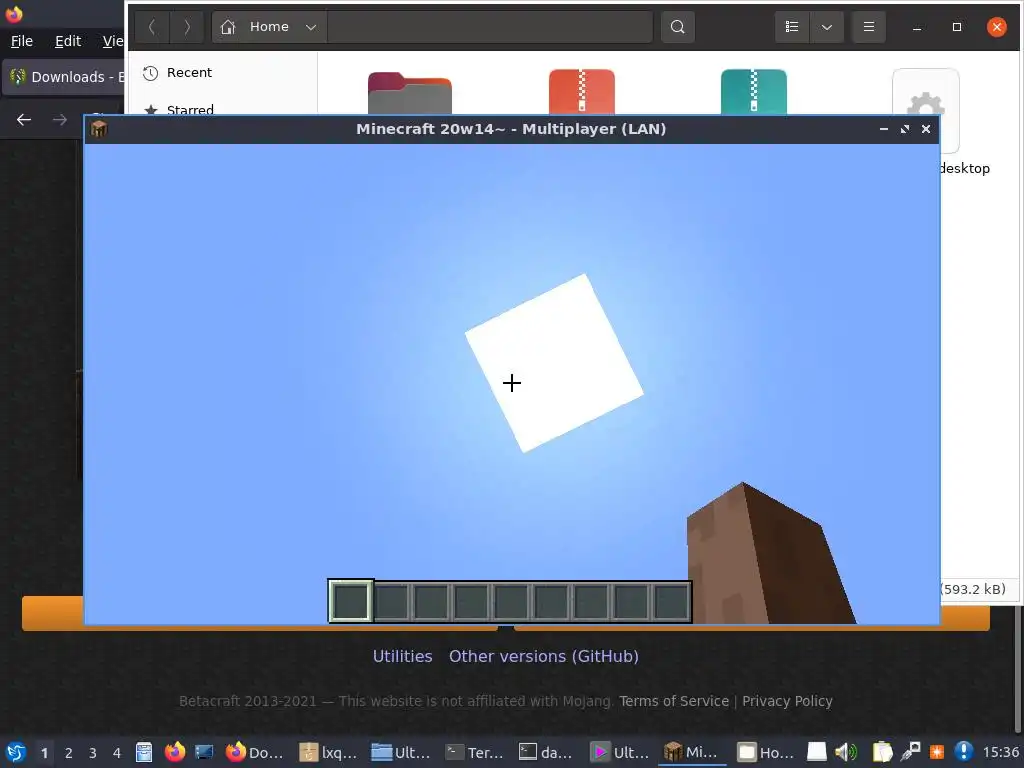Screen dimensions: 1024x768
Task: Switch the file manager to list view
Action: point(792,27)
